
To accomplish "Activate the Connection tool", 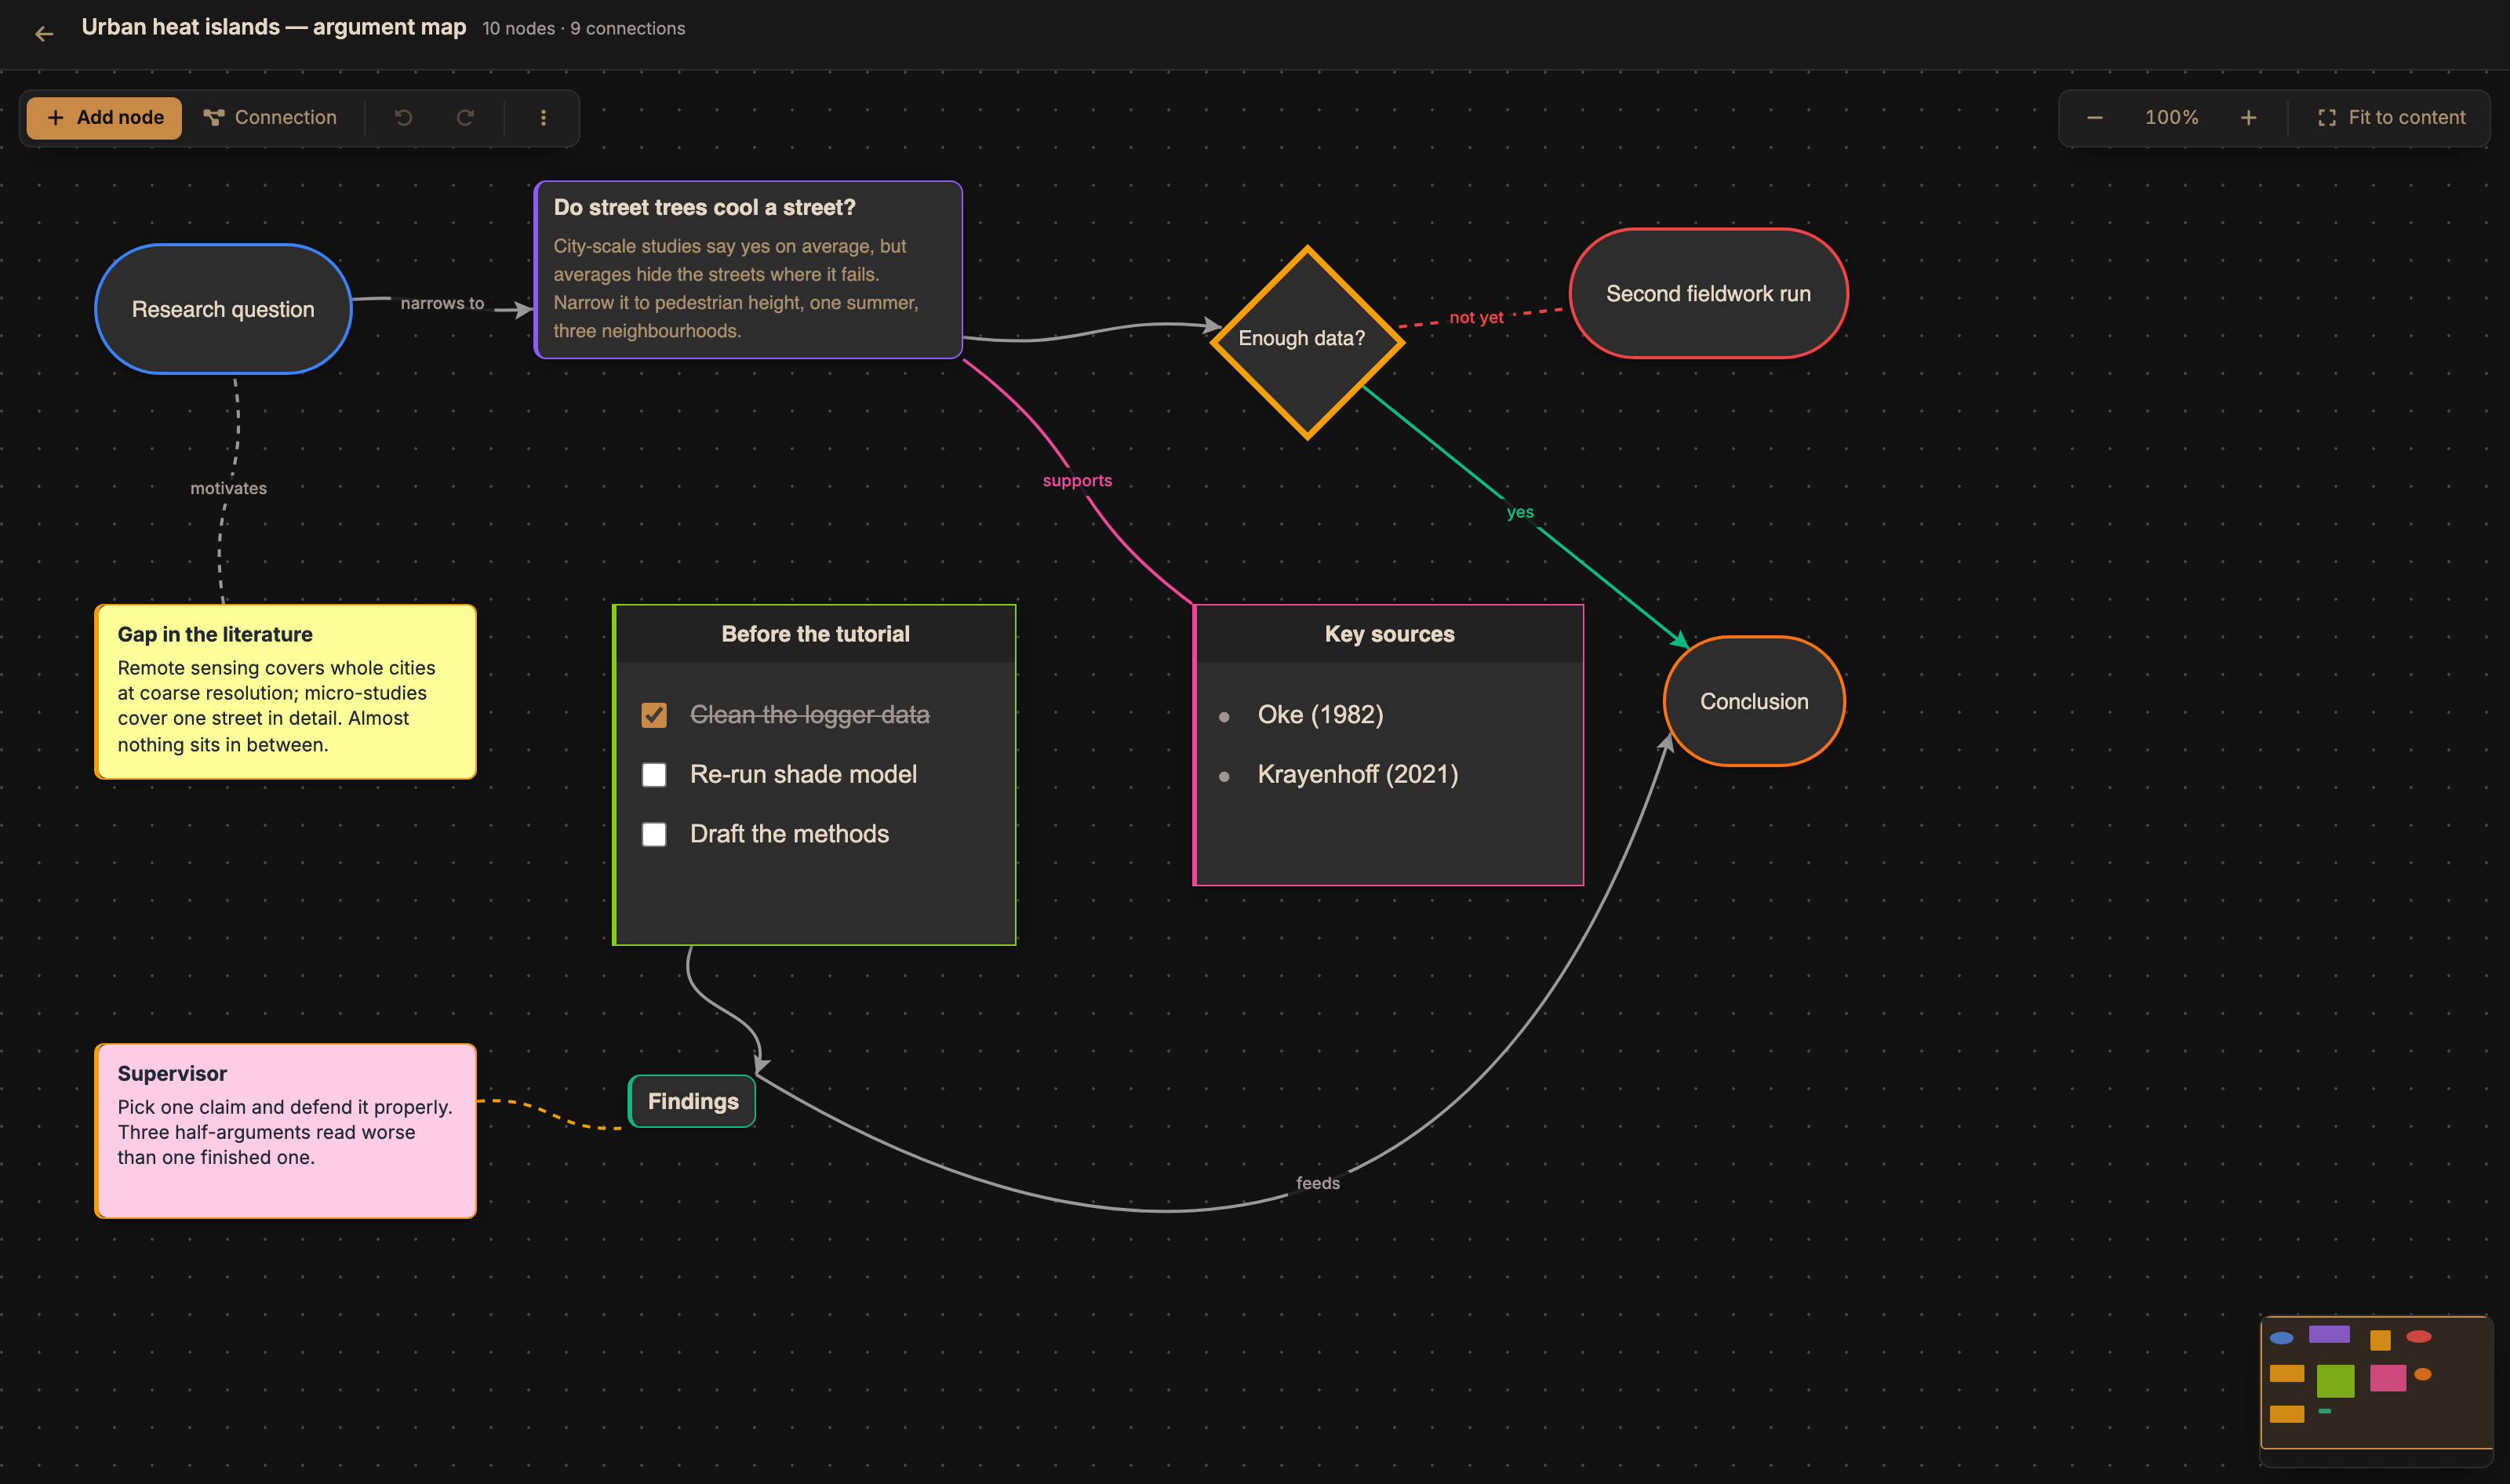I will pos(270,118).
